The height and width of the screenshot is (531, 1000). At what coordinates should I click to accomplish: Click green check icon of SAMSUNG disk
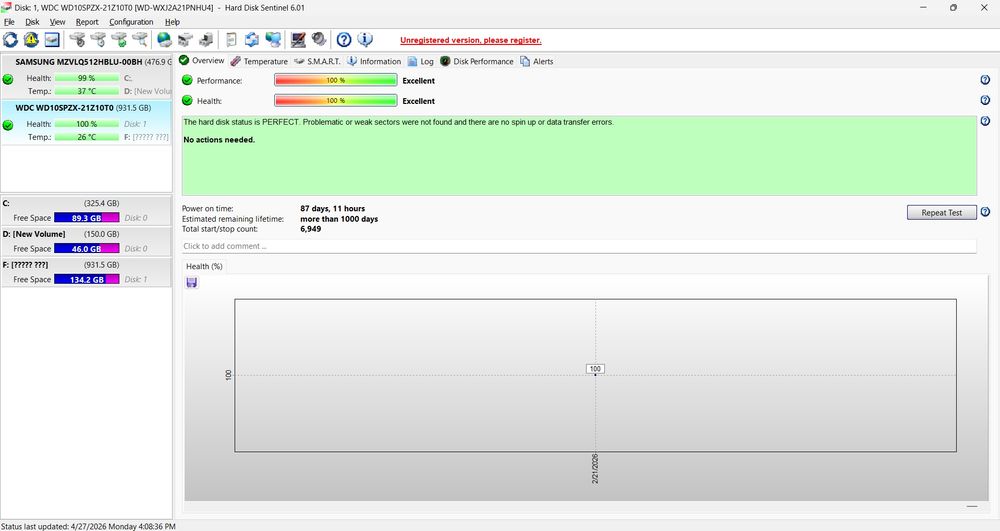(x=8, y=80)
